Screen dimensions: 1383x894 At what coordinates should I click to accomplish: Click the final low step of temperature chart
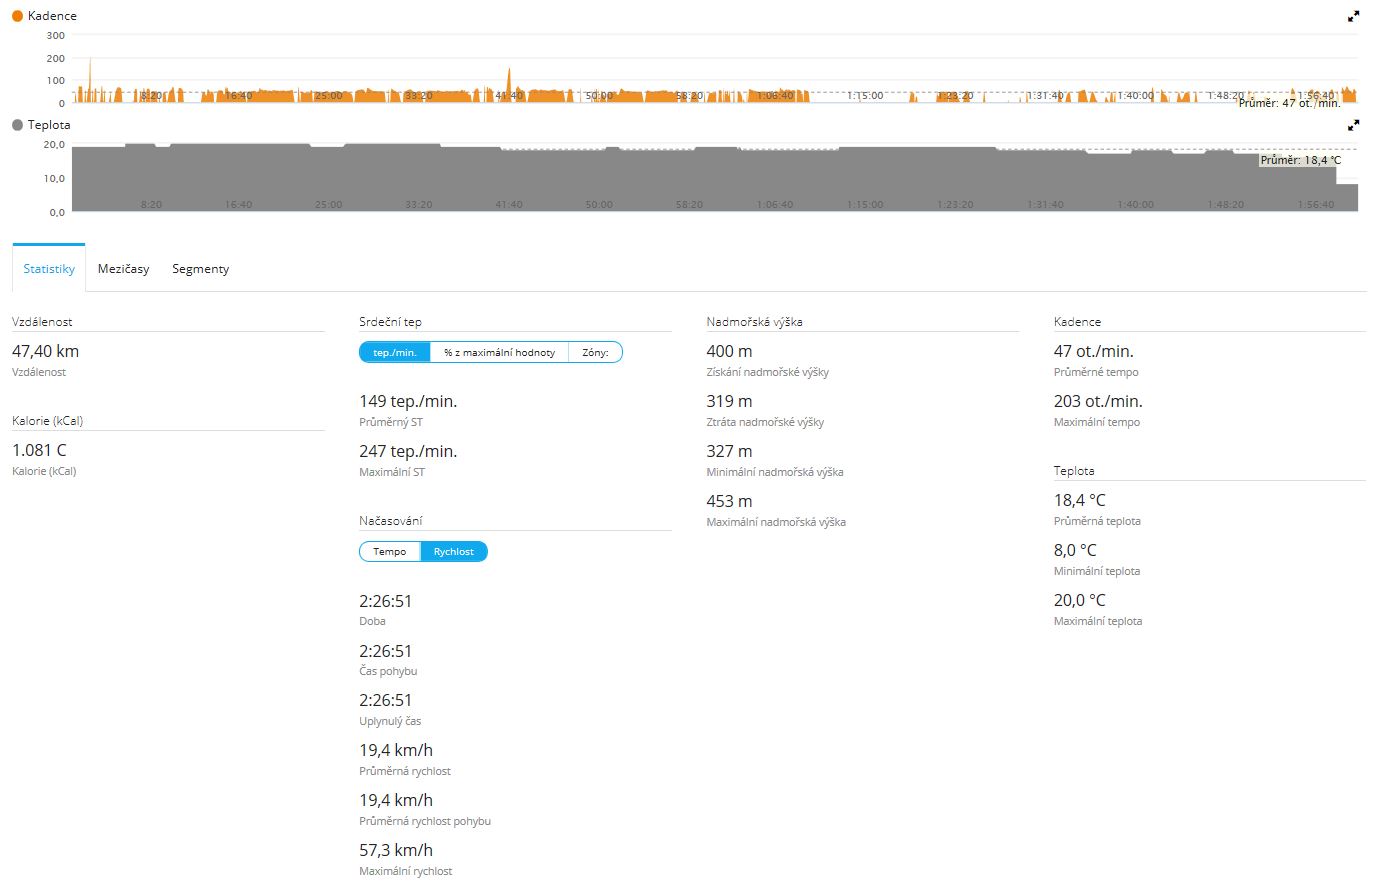pyautogui.click(x=1347, y=197)
